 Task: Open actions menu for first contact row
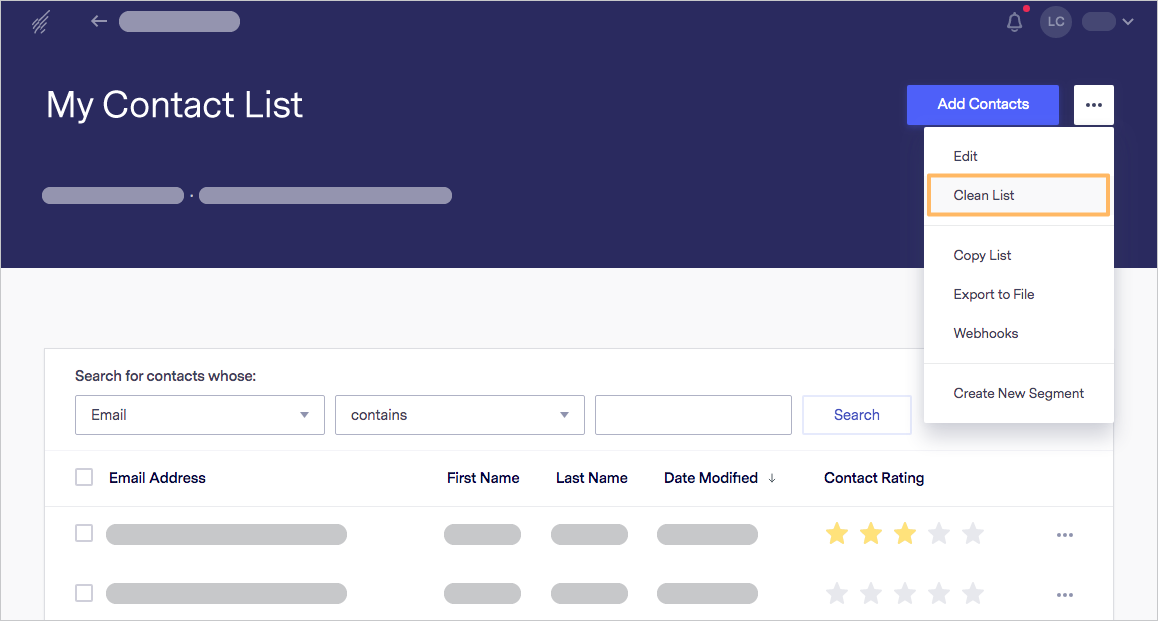1064,535
